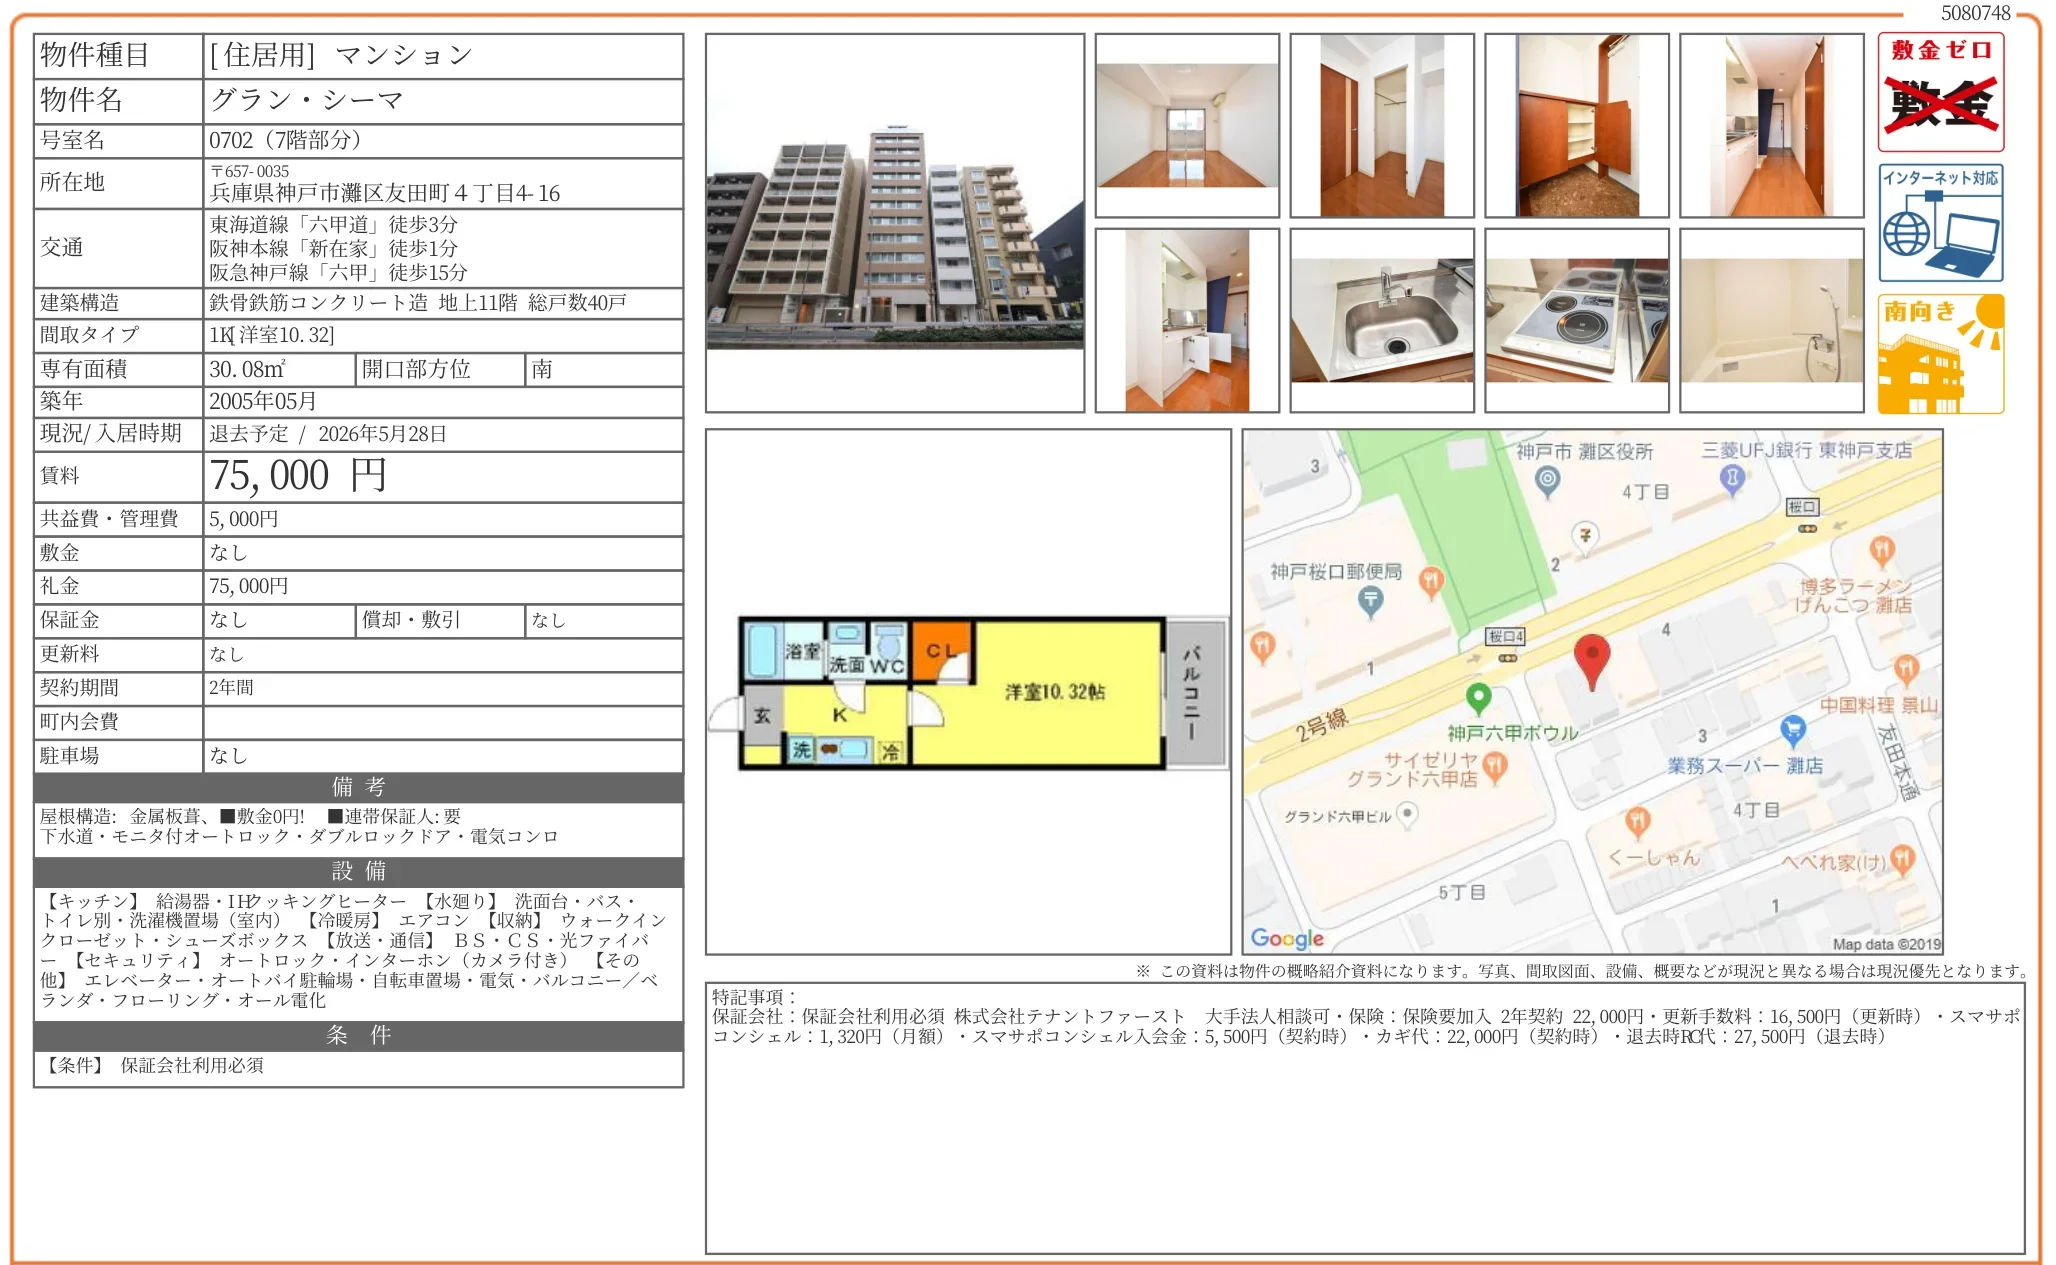Screen dimensions: 2056x1265
Task: Click the 75,000 円 rent value
Action: click(298, 476)
